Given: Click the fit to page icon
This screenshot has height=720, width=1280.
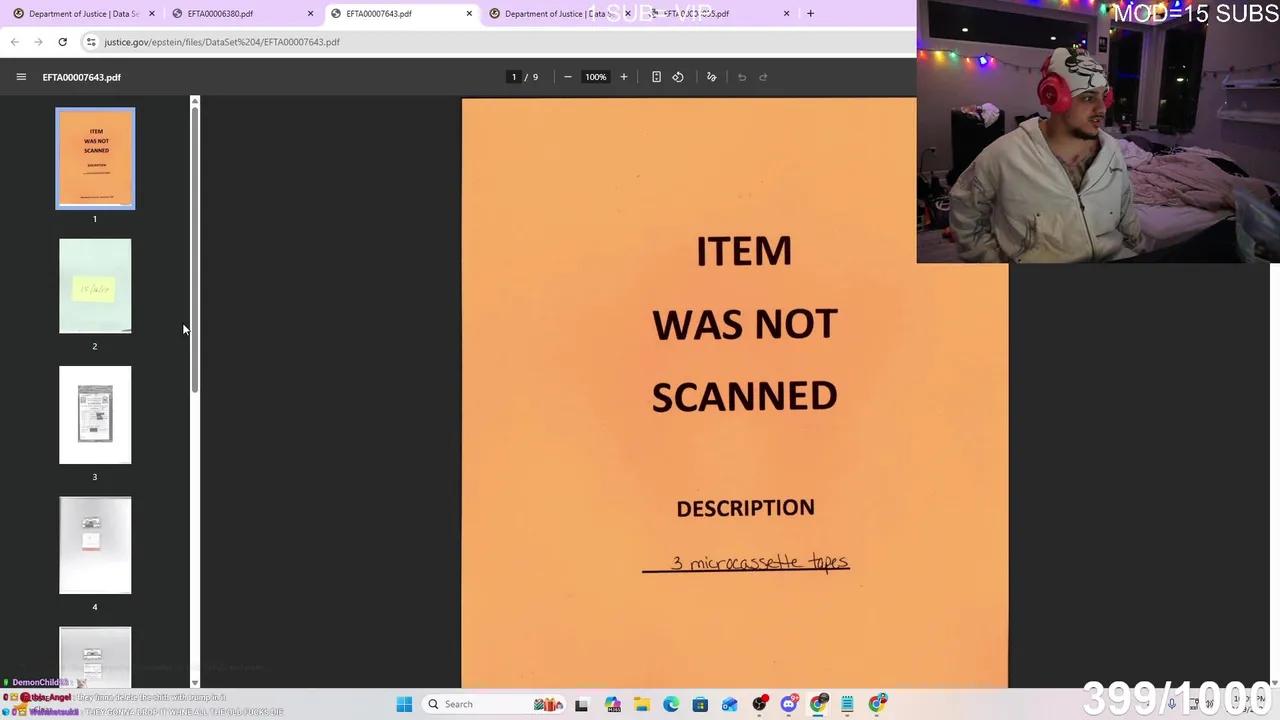Looking at the screenshot, I should (656, 77).
